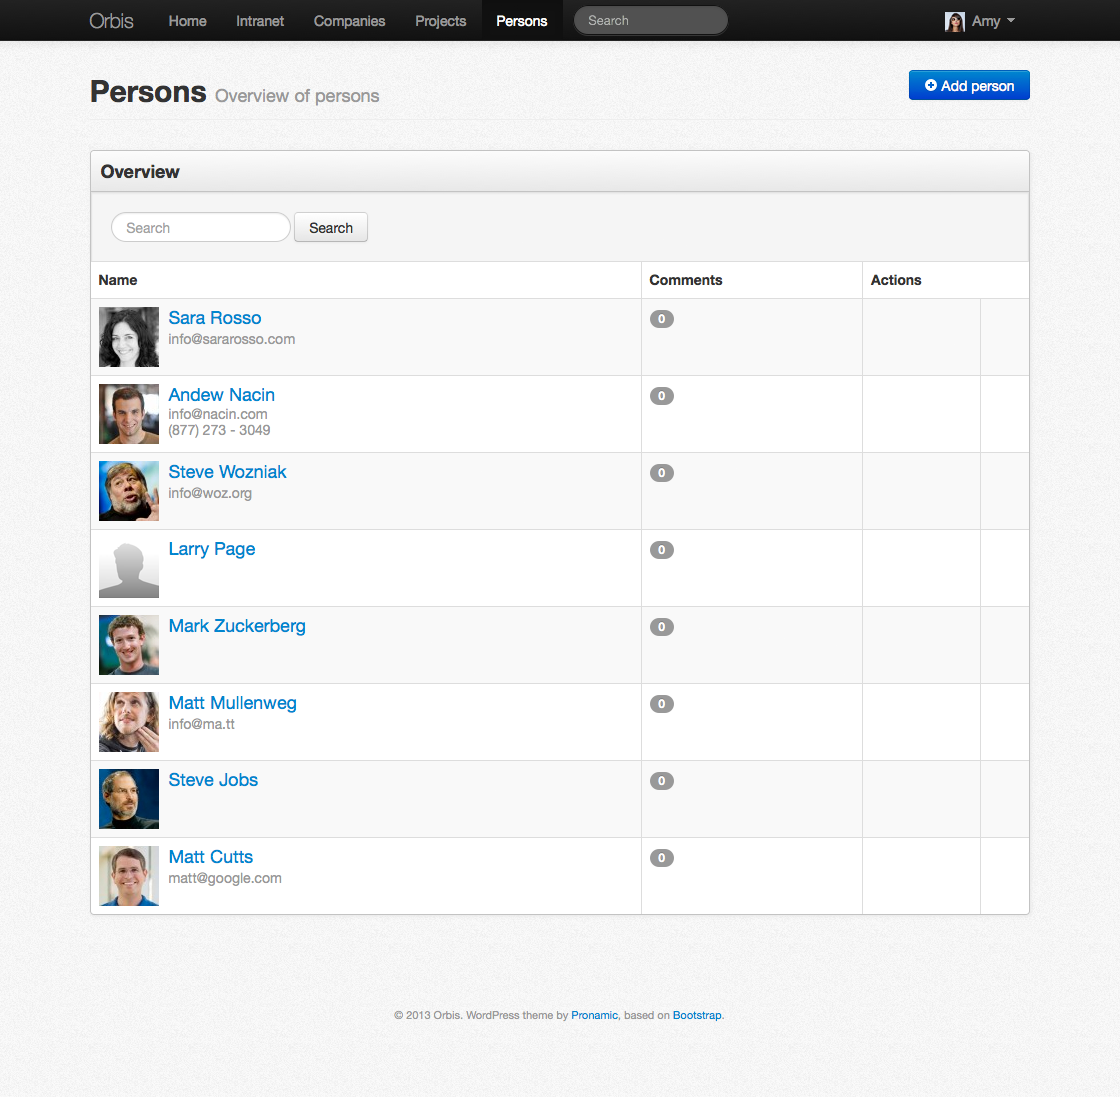Image resolution: width=1120 pixels, height=1097 pixels.
Task: Focus the top navigation search field
Action: coord(651,21)
